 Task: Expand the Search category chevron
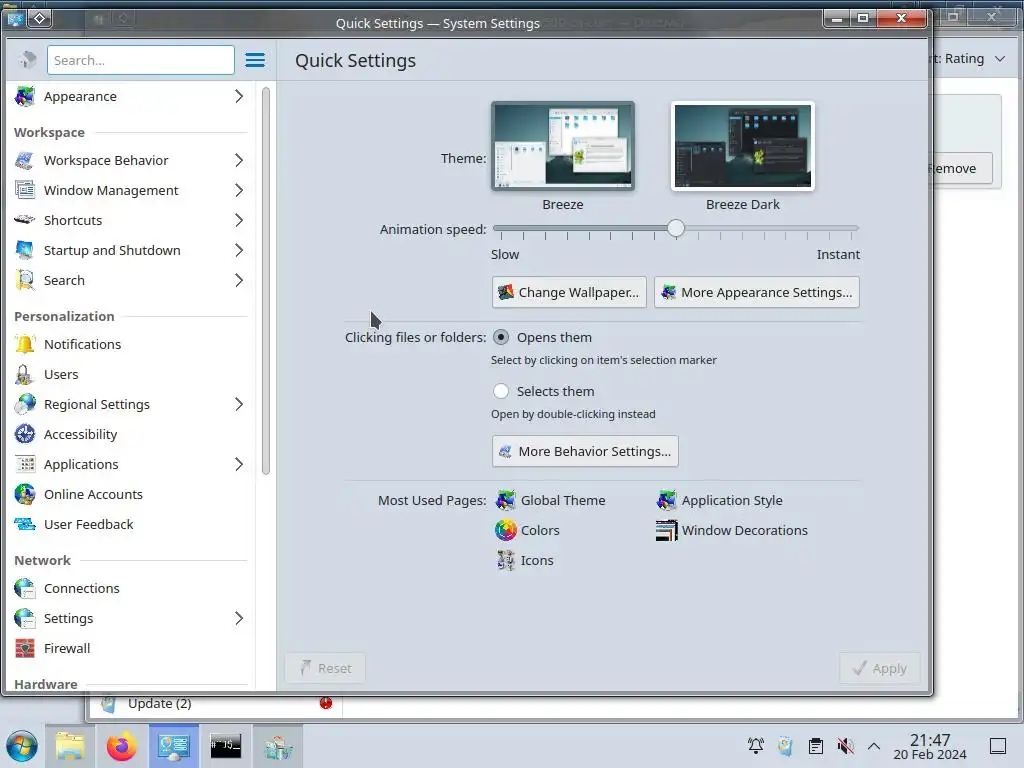point(239,280)
